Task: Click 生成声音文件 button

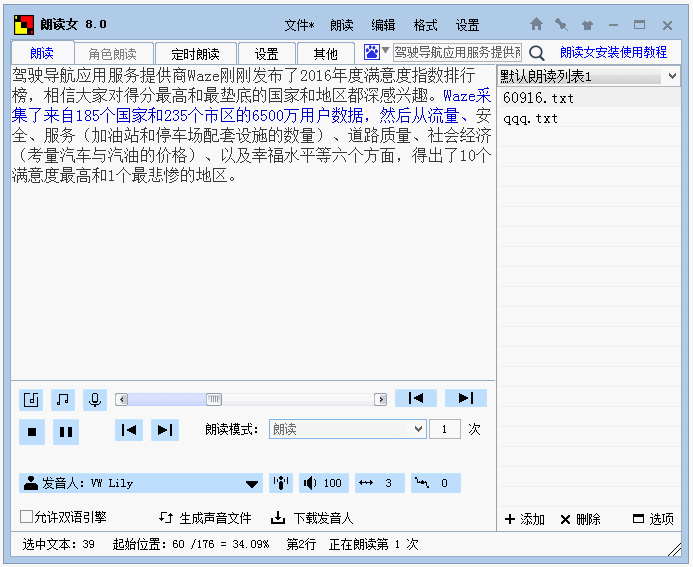Action: point(205,518)
